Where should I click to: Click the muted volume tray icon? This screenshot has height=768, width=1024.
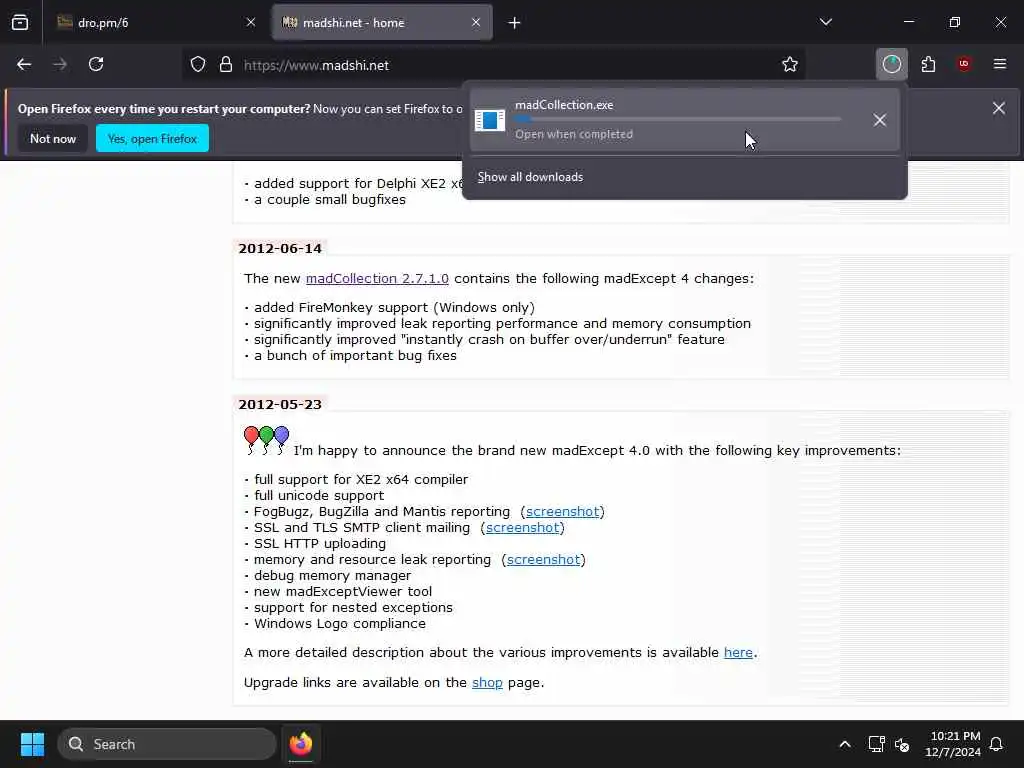tap(902, 744)
